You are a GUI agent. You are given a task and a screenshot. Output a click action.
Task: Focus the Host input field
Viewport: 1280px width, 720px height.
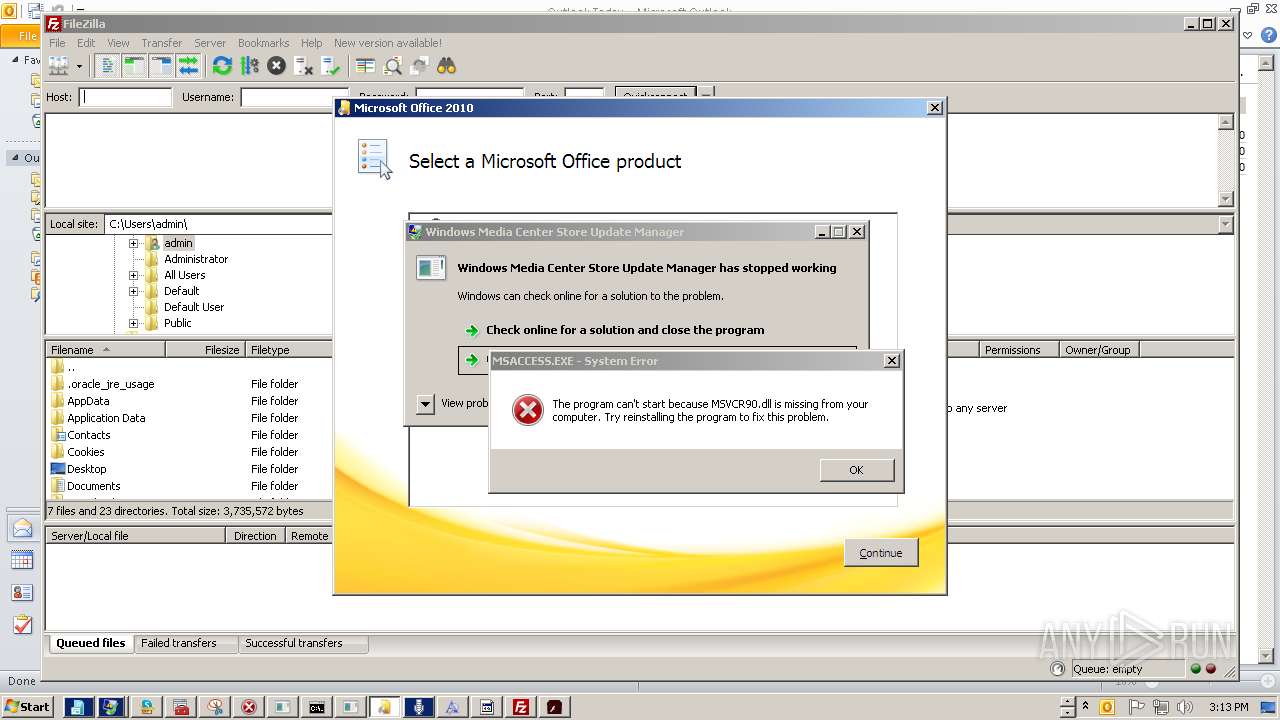[x=126, y=97]
